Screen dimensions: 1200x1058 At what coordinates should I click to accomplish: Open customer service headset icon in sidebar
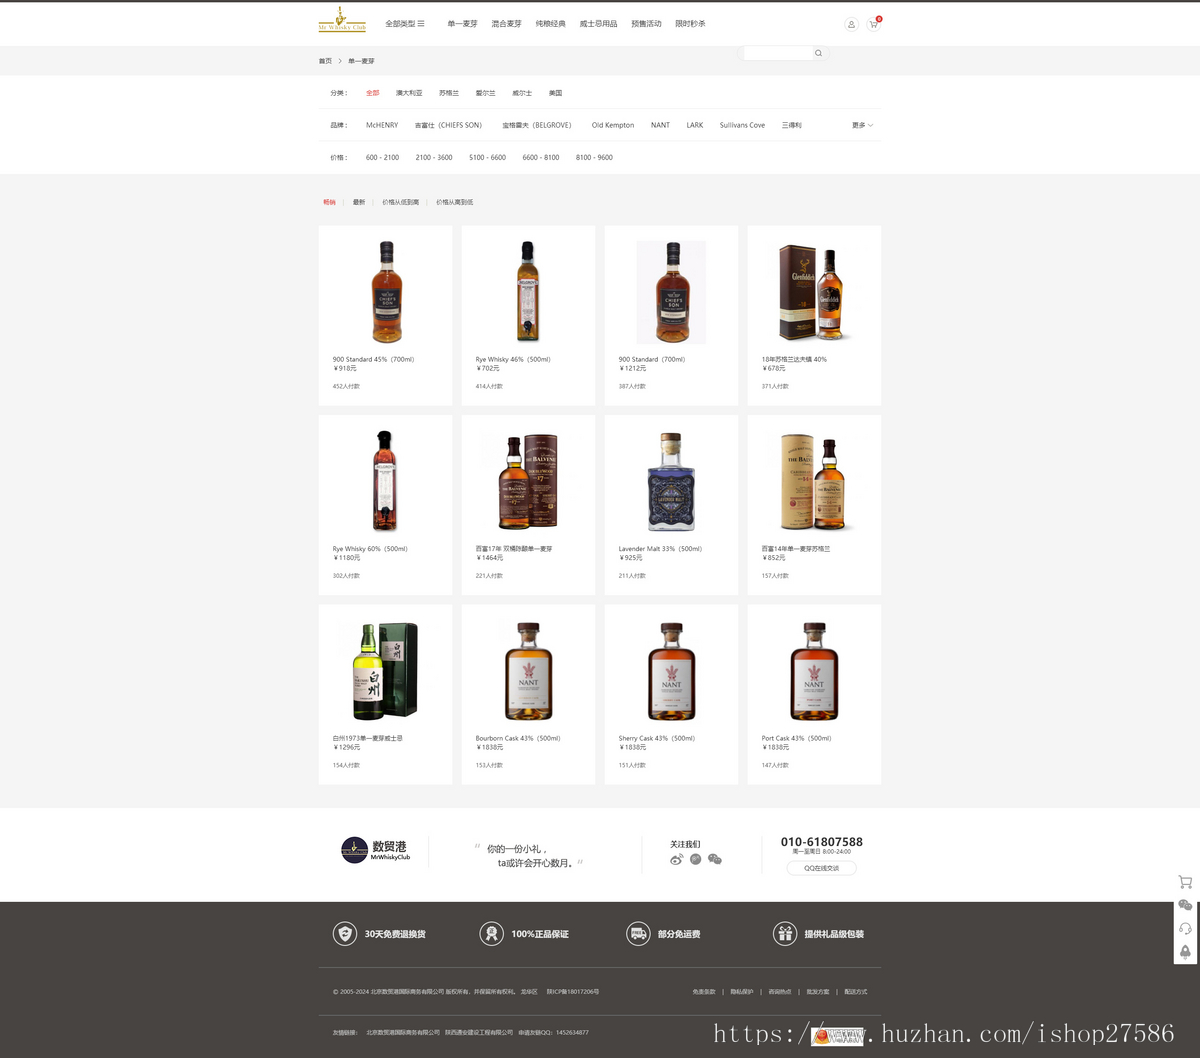tap(1185, 928)
